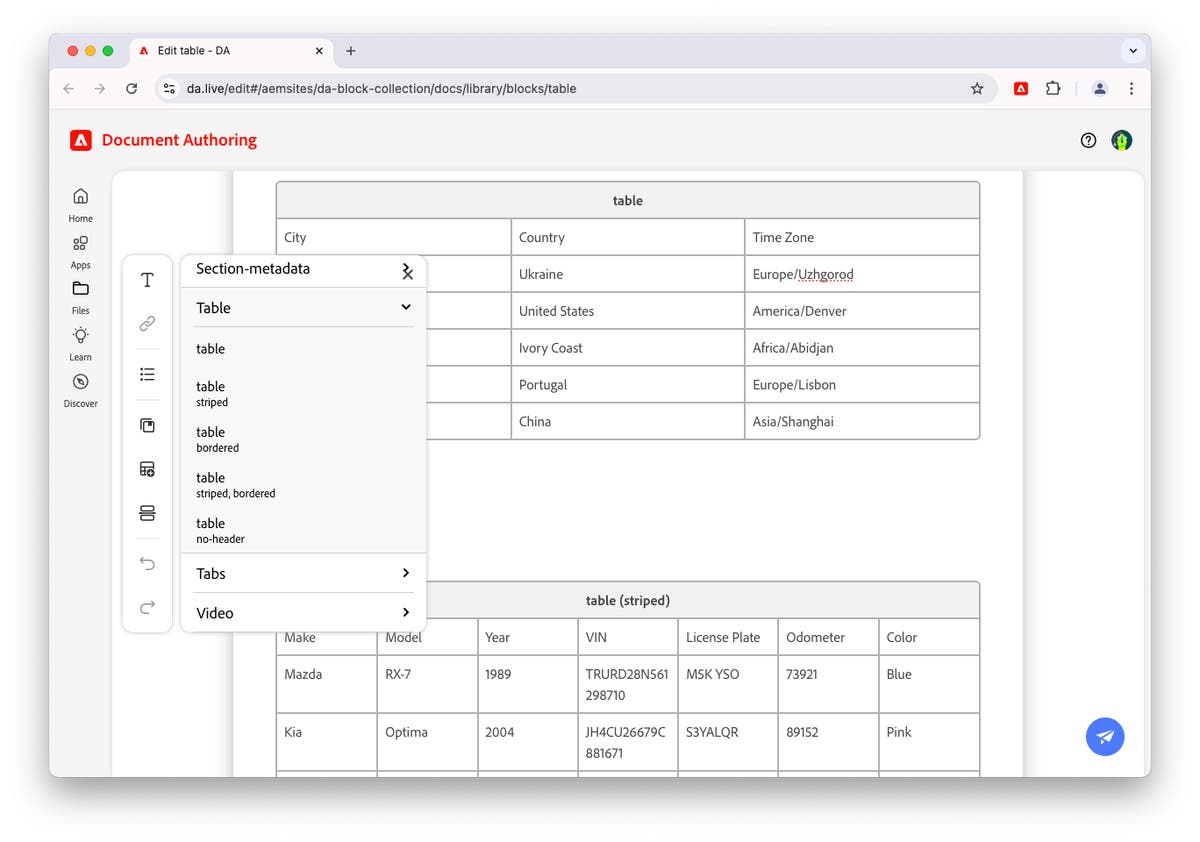Go to Home in sidebar

81,205
